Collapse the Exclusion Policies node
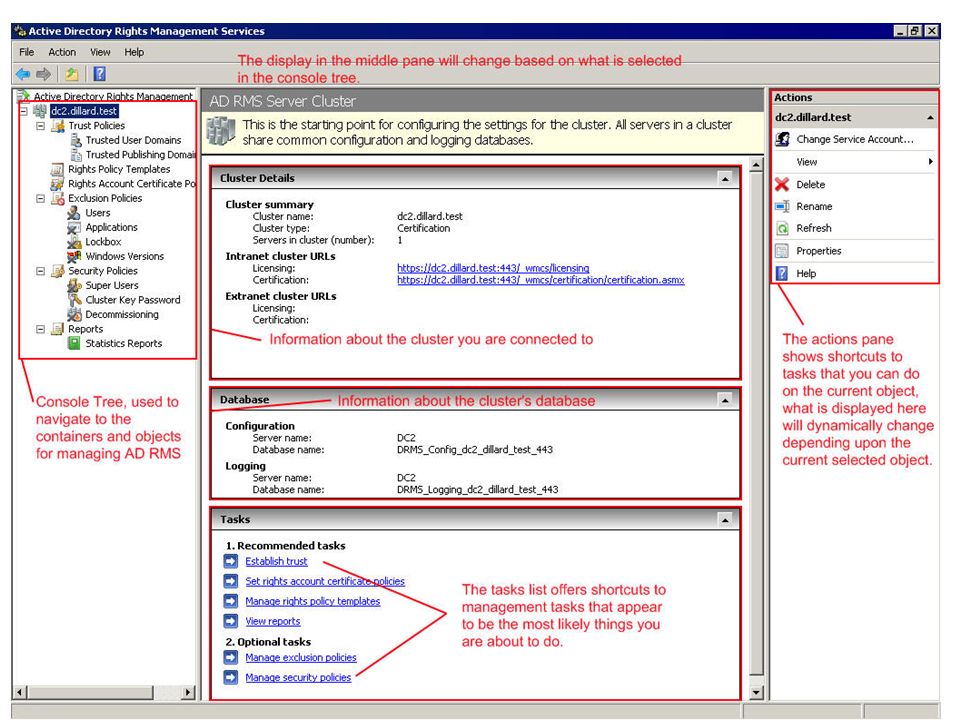The width and height of the screenshot is (960, 720). tap(40, 198)
